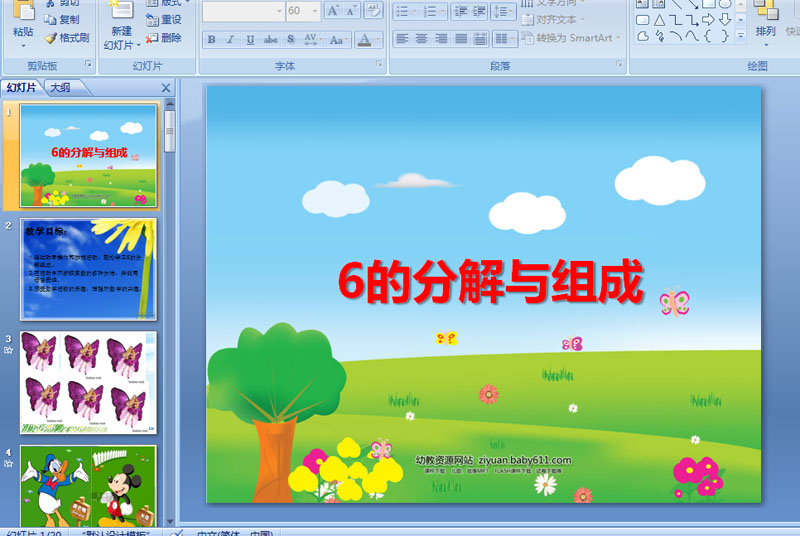Toggle Strikethrough (abc) formatting
Viewport: 800px width, 536px height.
pos(270,39)
